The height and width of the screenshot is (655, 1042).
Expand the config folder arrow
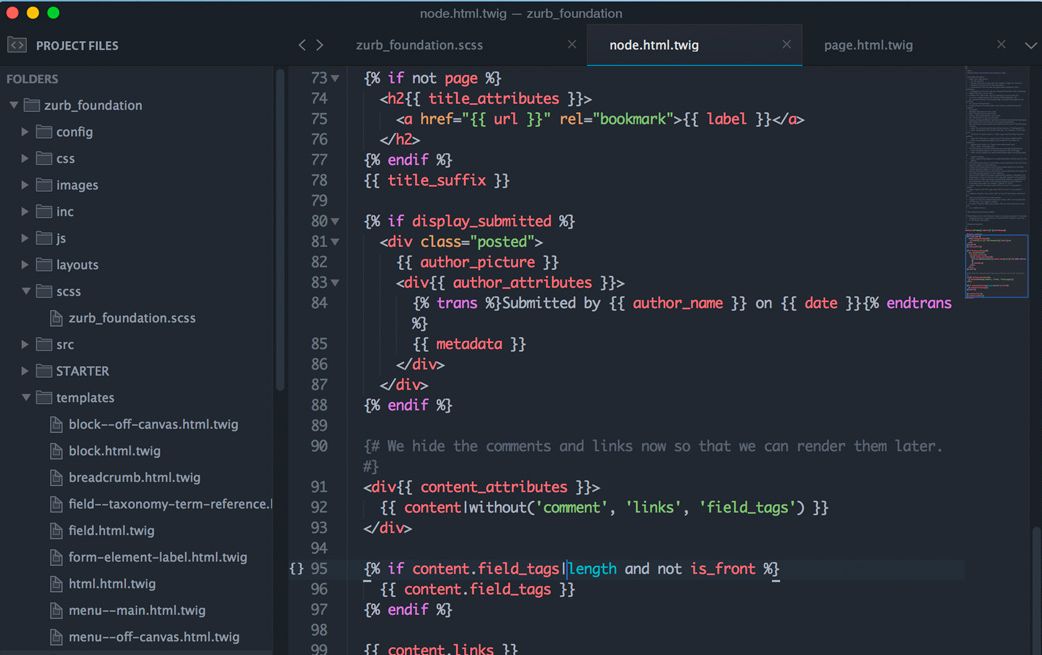click(x=25, y=132)
